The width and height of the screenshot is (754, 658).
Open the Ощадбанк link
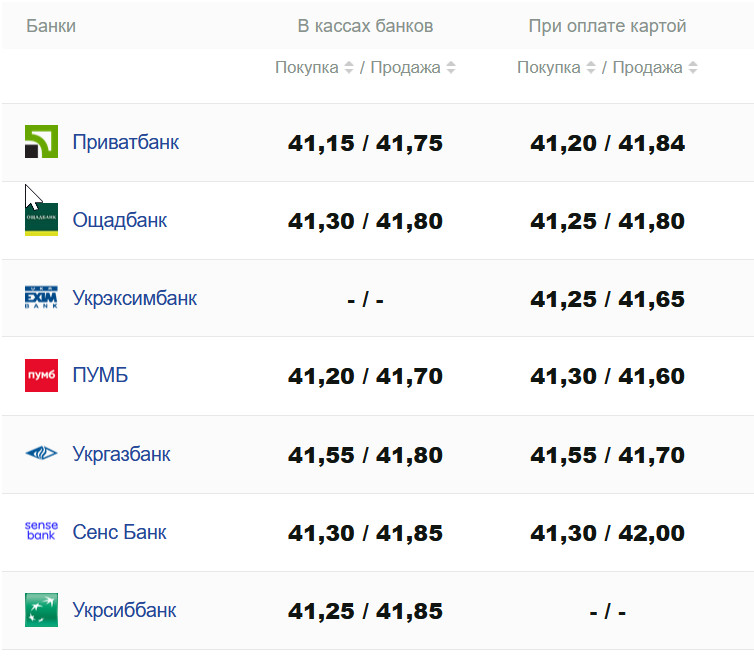[x=119, y=220]
